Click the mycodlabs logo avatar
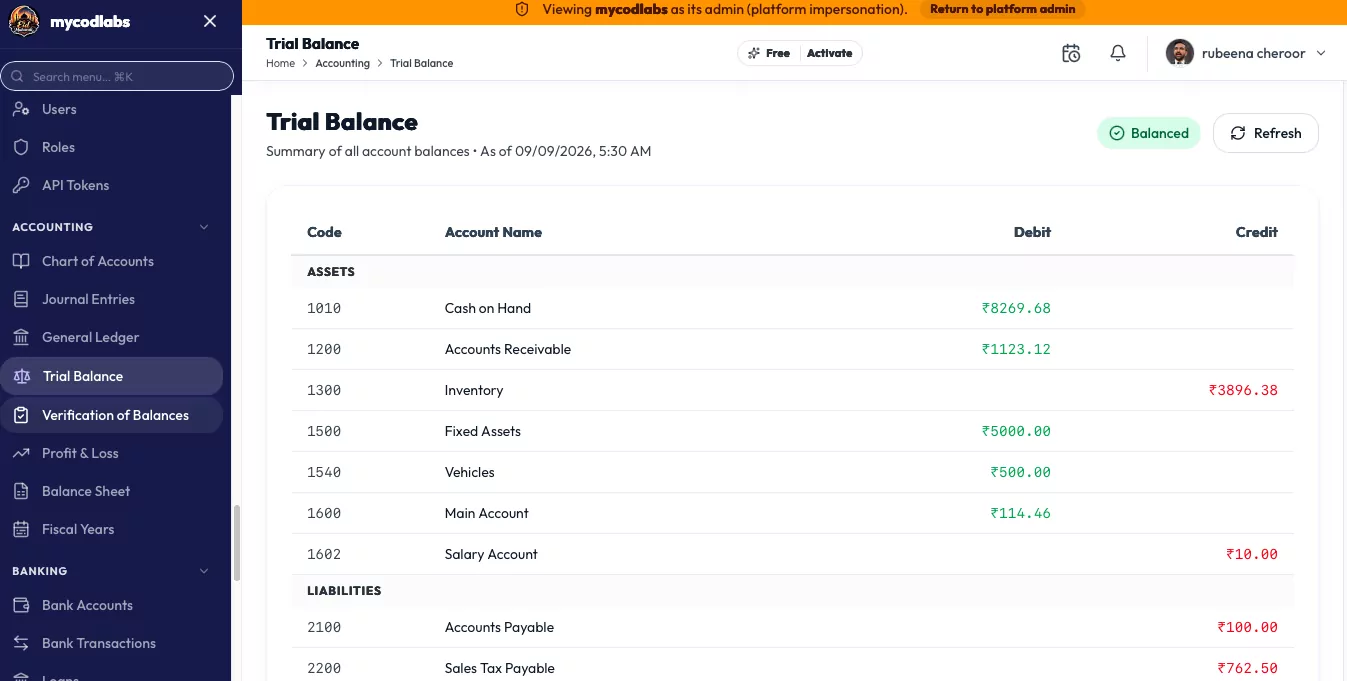 click(x=24, y=21)
